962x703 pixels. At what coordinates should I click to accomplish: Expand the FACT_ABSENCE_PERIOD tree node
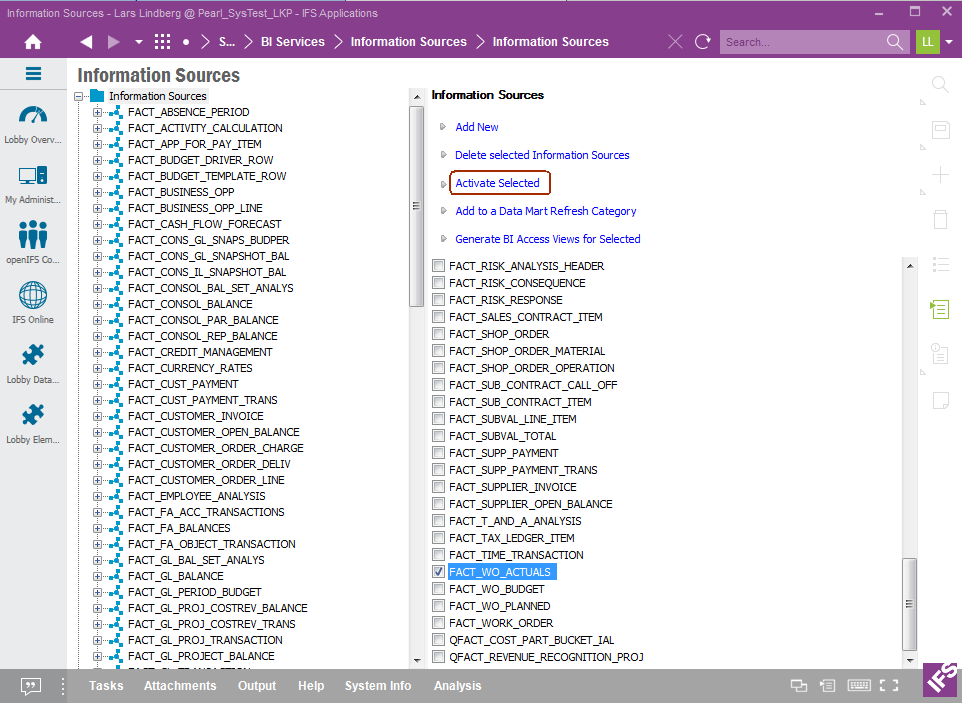[98, 112]
